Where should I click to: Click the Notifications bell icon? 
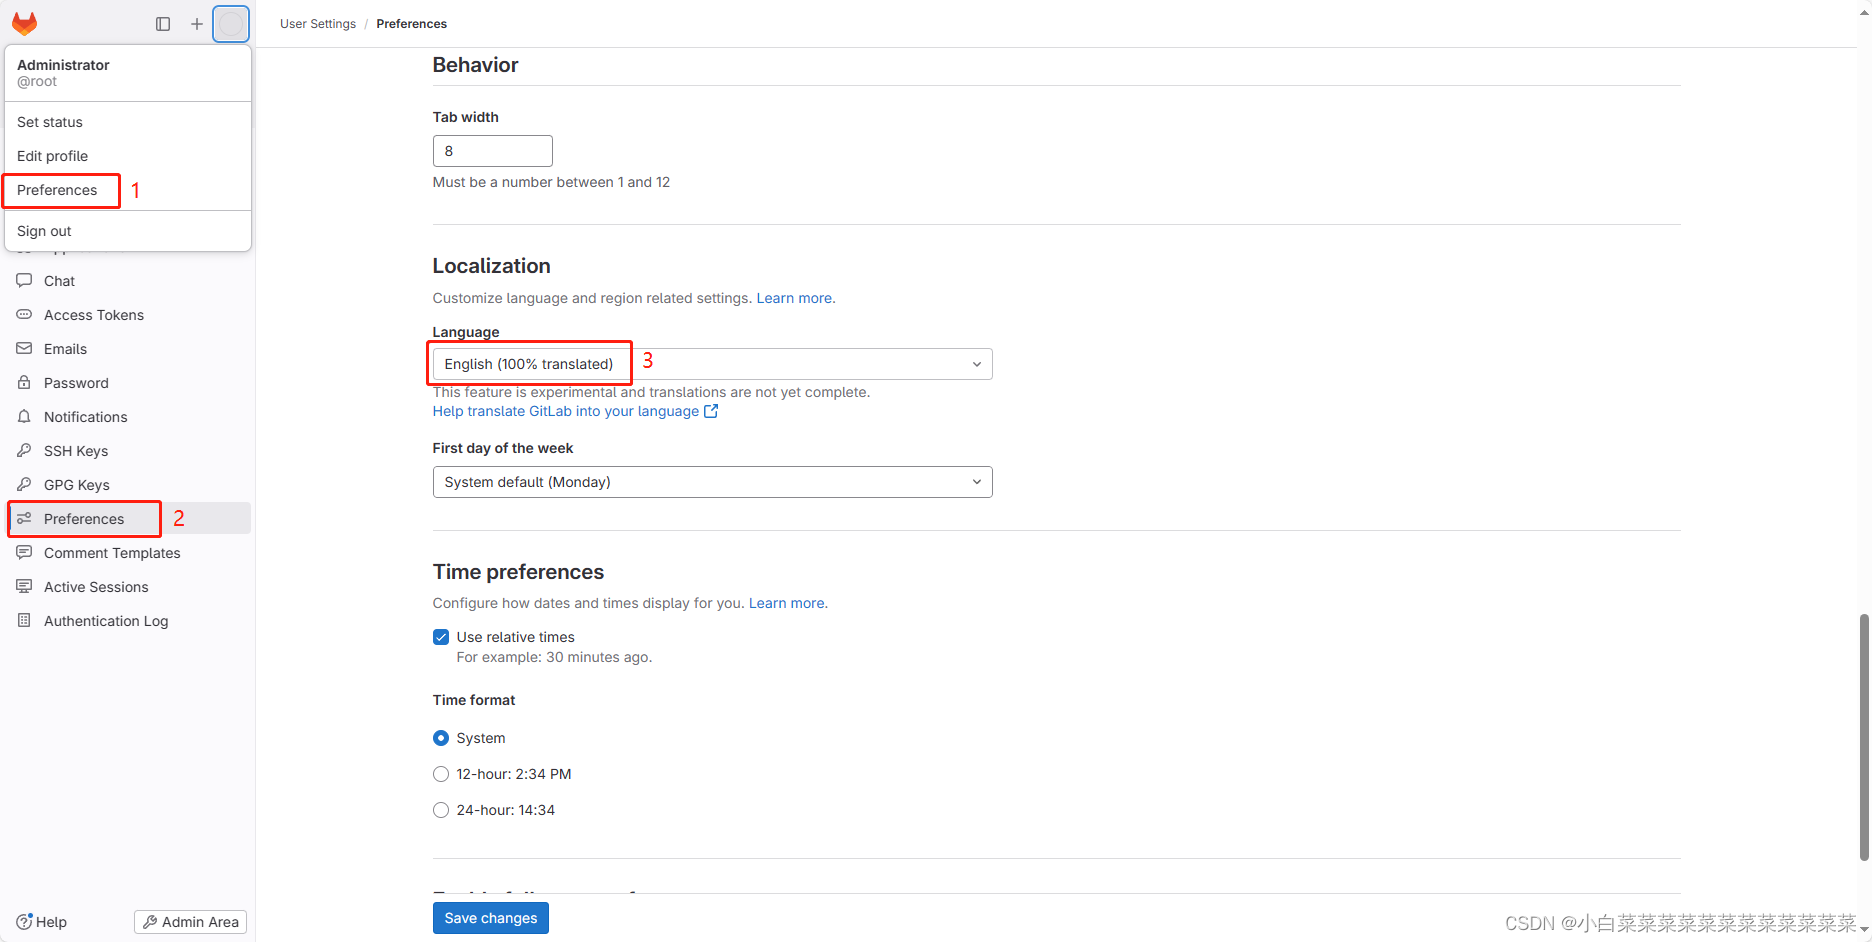pos(24,417)
